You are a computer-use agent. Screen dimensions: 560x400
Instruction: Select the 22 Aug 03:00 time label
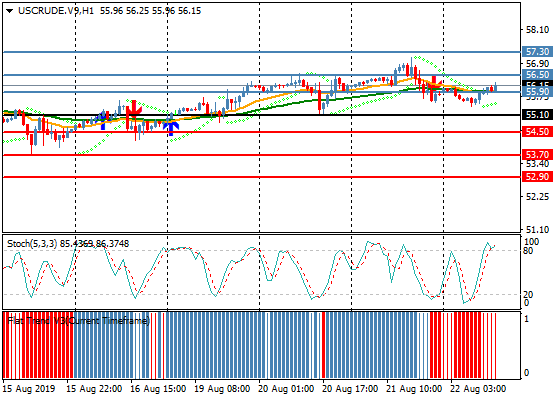pos(478,389)
